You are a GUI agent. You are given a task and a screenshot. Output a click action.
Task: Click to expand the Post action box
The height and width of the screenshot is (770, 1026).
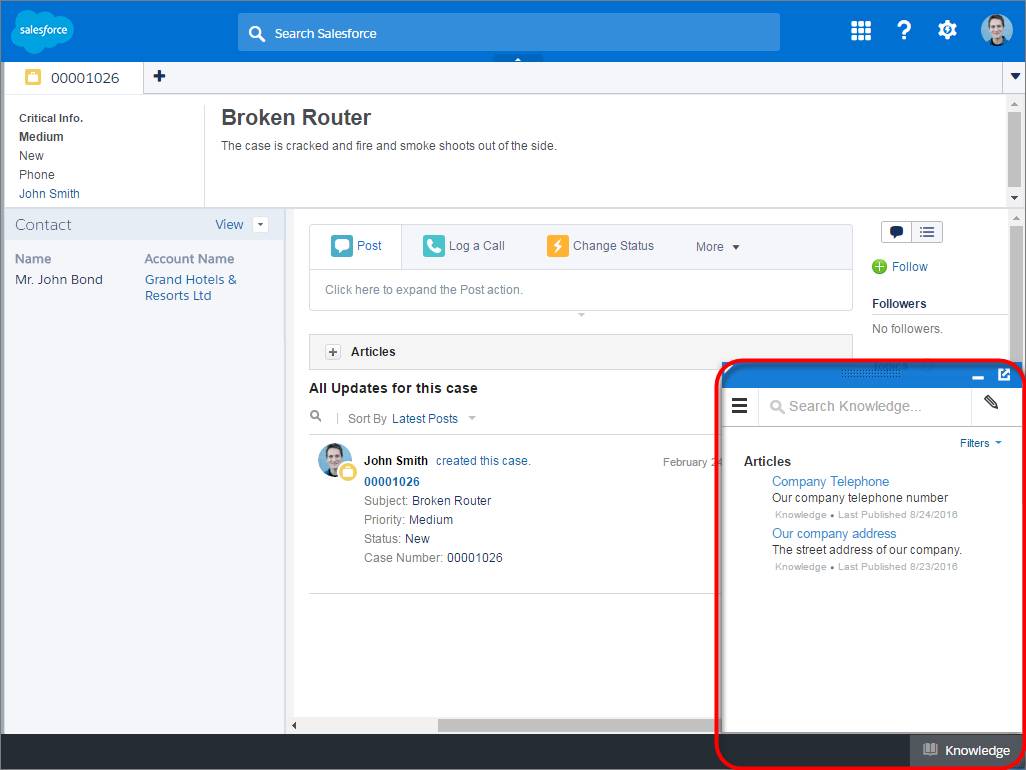pyautogui.click(x=580, y=290)
